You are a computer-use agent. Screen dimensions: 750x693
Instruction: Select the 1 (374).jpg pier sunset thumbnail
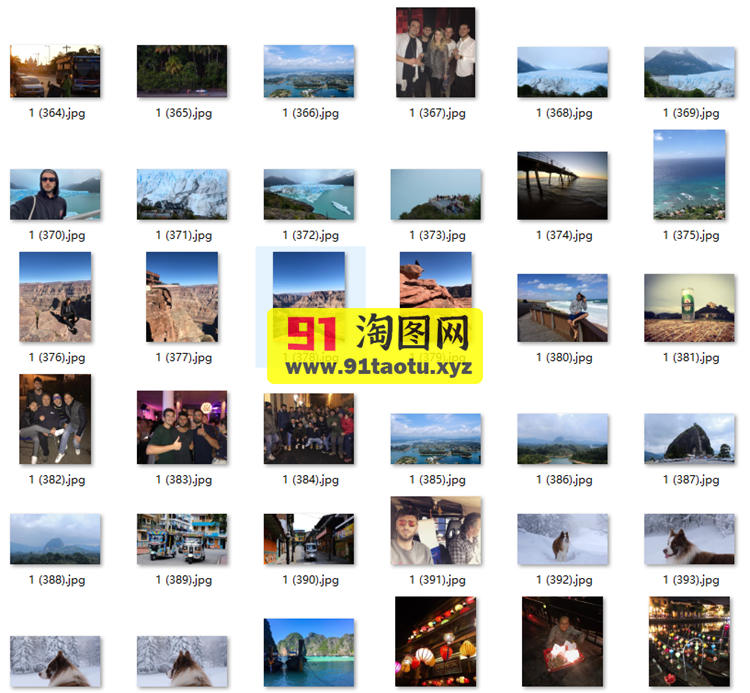click(x=562, y=186)
